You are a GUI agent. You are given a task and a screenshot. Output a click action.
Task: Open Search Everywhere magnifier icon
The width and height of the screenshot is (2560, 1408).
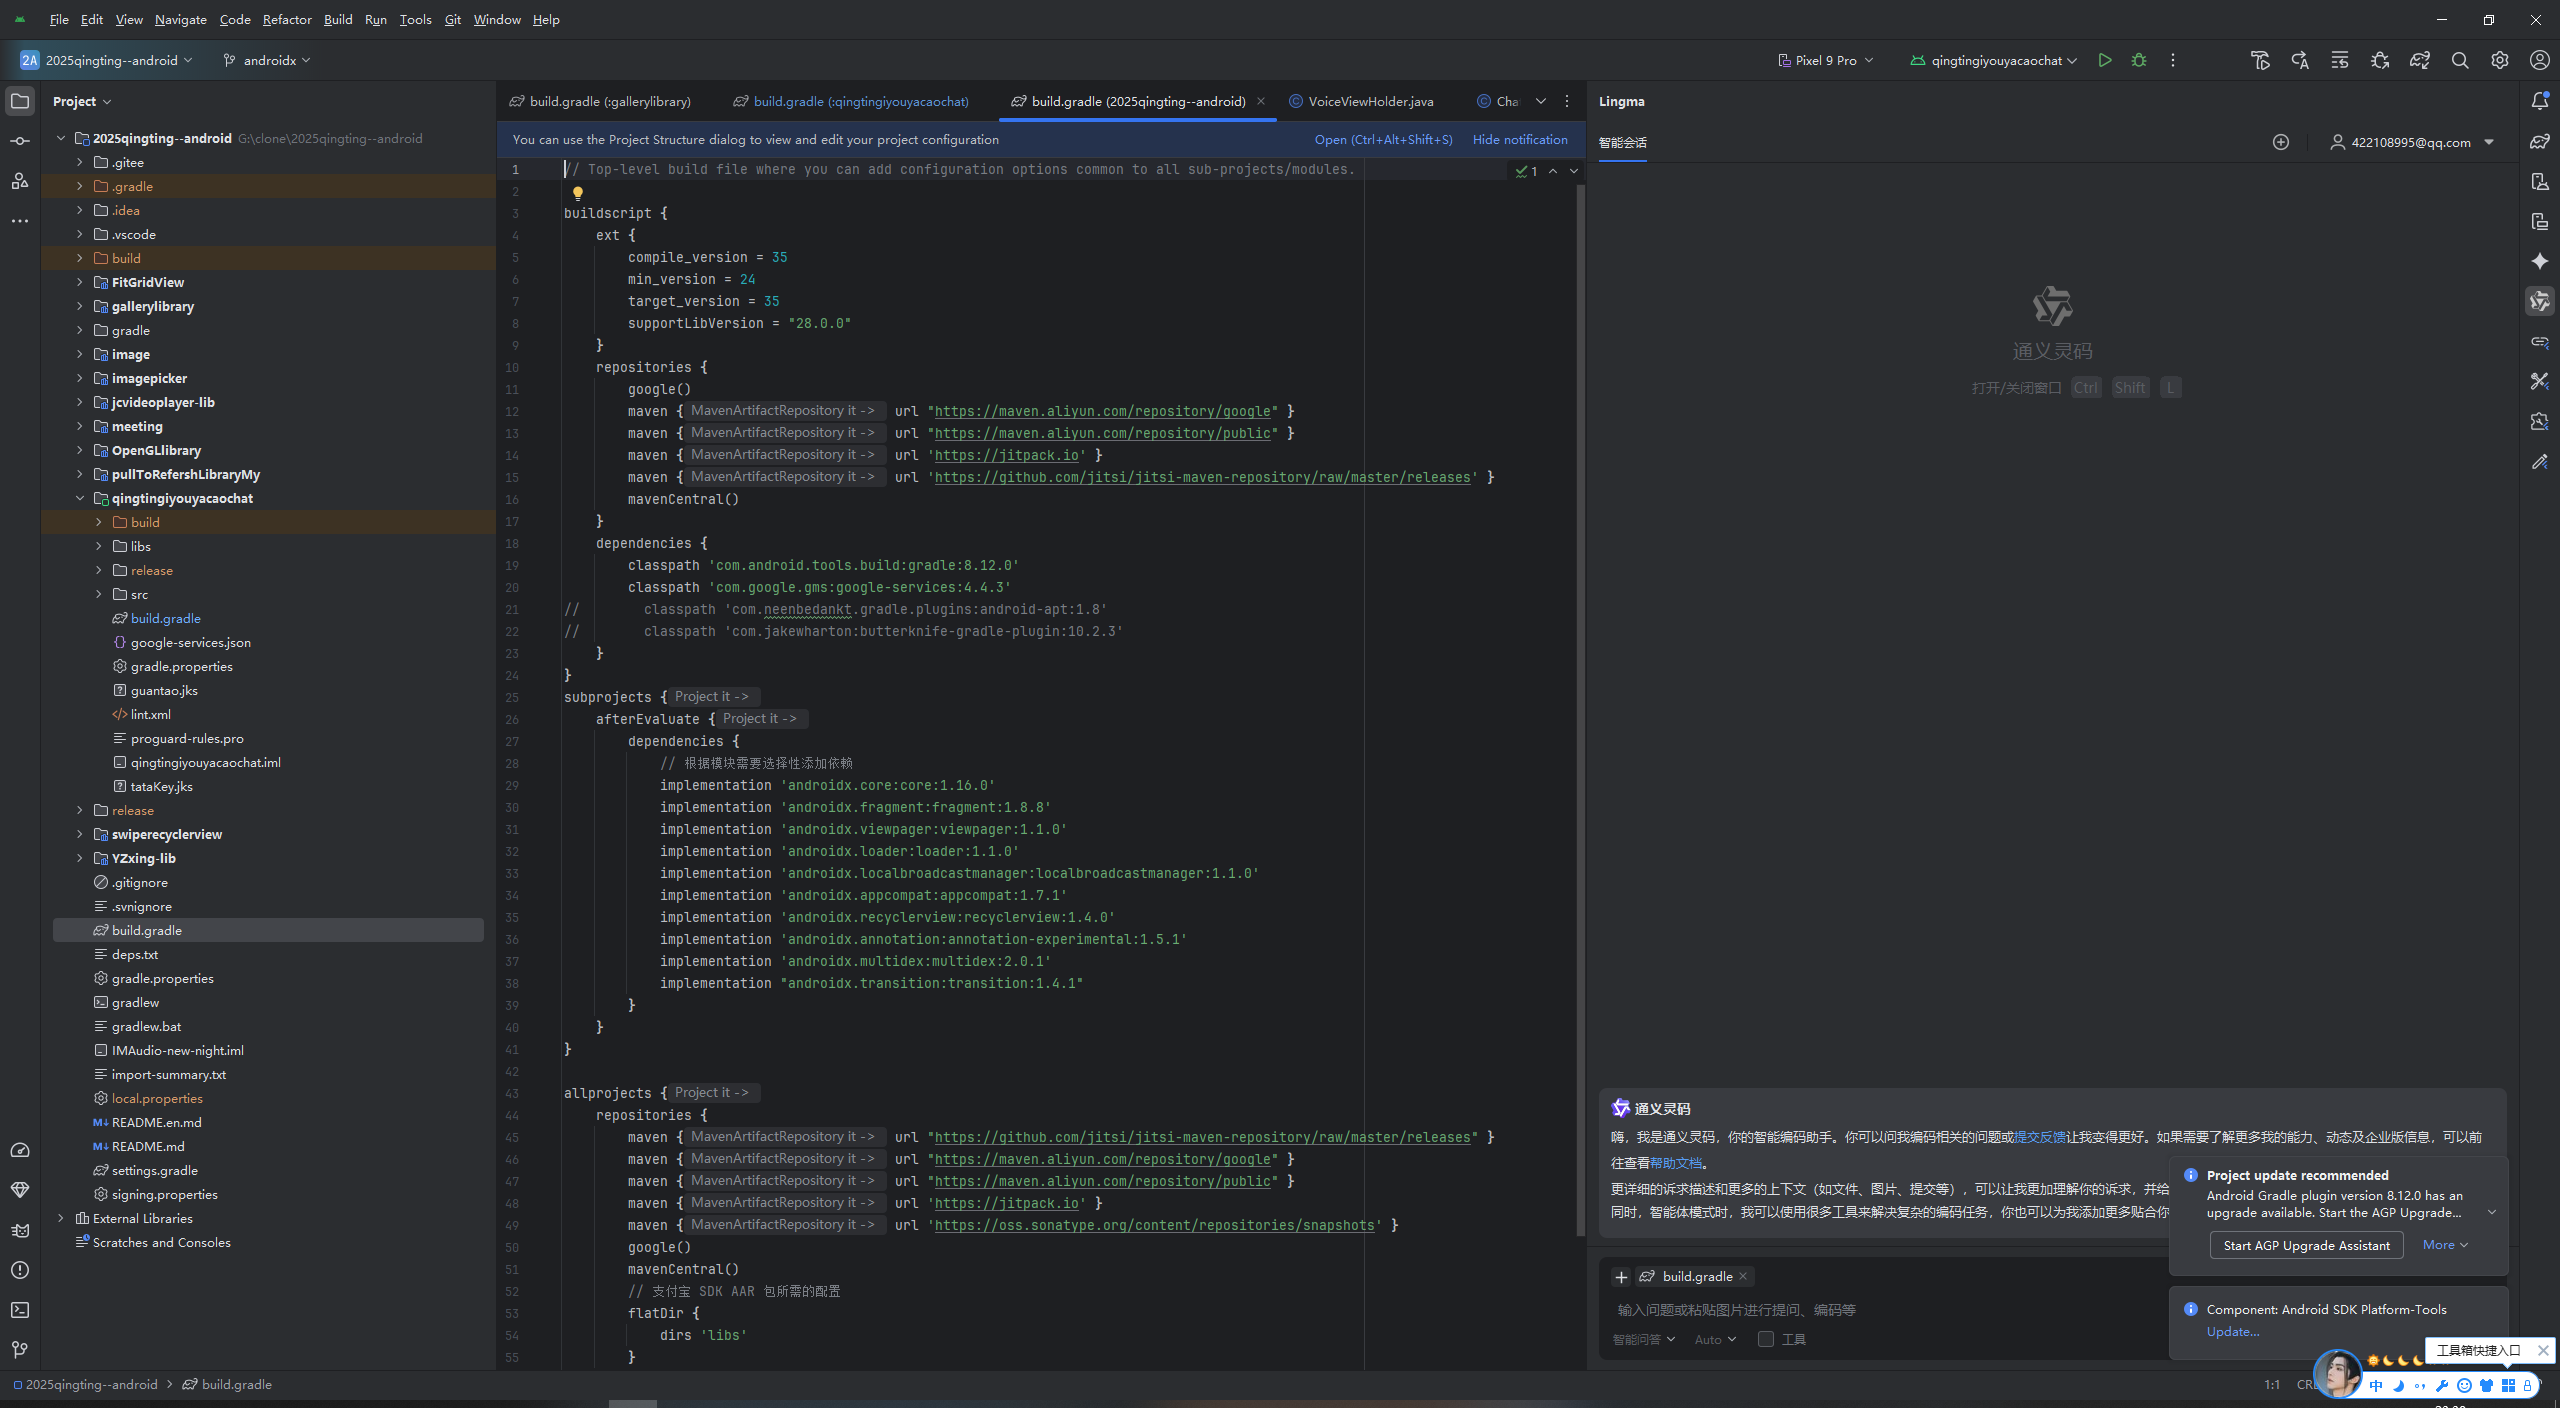pos(2460,60)
